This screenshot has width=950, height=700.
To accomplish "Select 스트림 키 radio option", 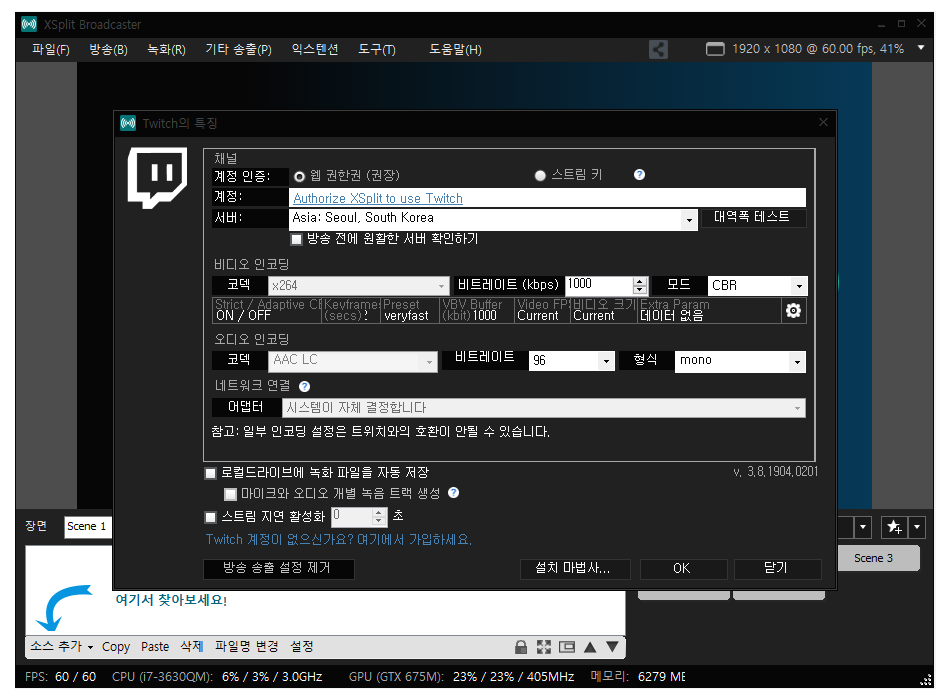I will point(540,176).
